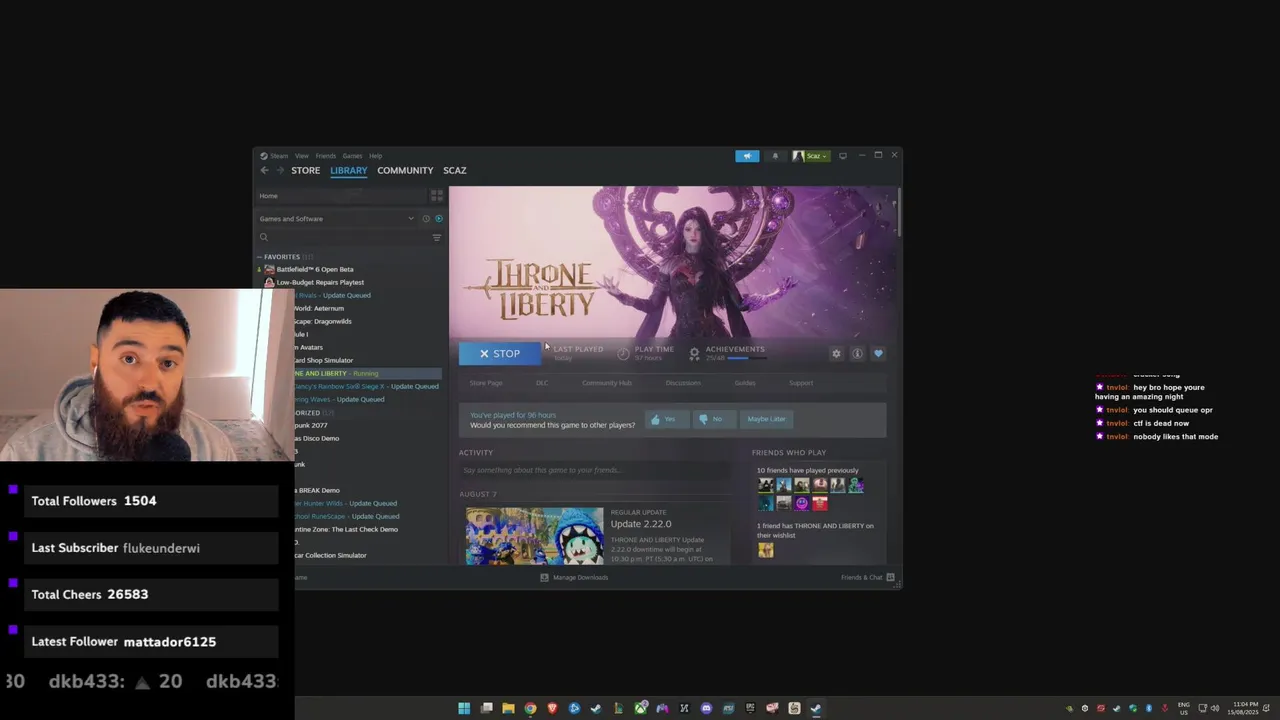Open Update 2.22.0 news thumbnail
This screenshot has height=720, width=1280.
pyautogui.click(x=534, y=535)
